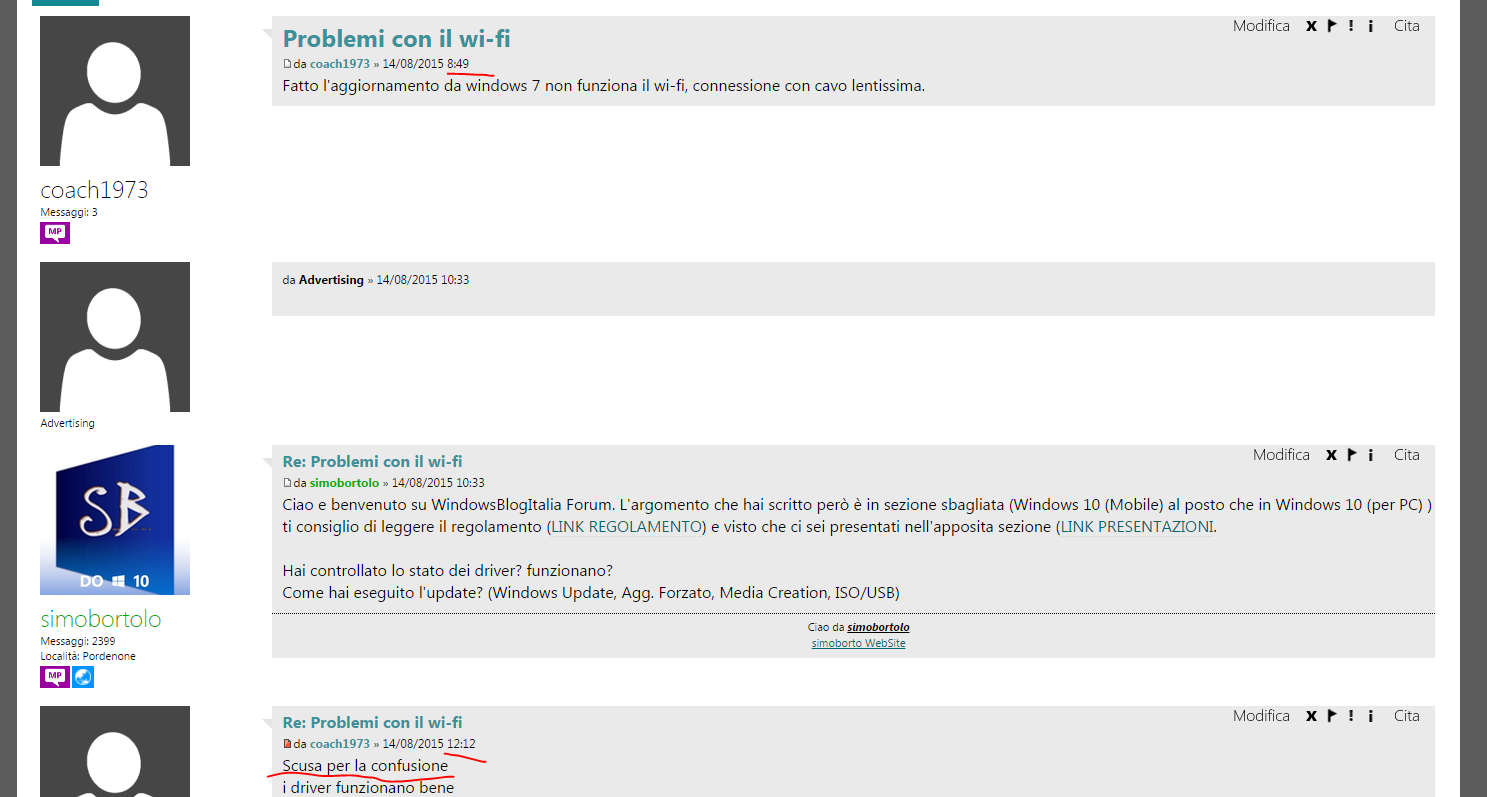Click text 'Scusa per la confusione'
Screen dimensions: 1487x797
[365, 766]
